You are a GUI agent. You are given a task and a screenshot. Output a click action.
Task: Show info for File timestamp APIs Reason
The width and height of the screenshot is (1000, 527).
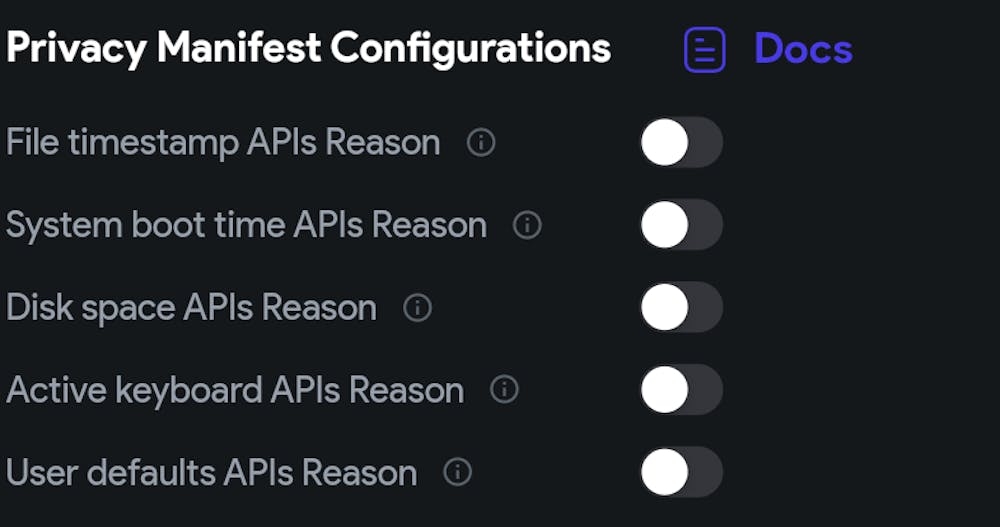tap(481, 143)
